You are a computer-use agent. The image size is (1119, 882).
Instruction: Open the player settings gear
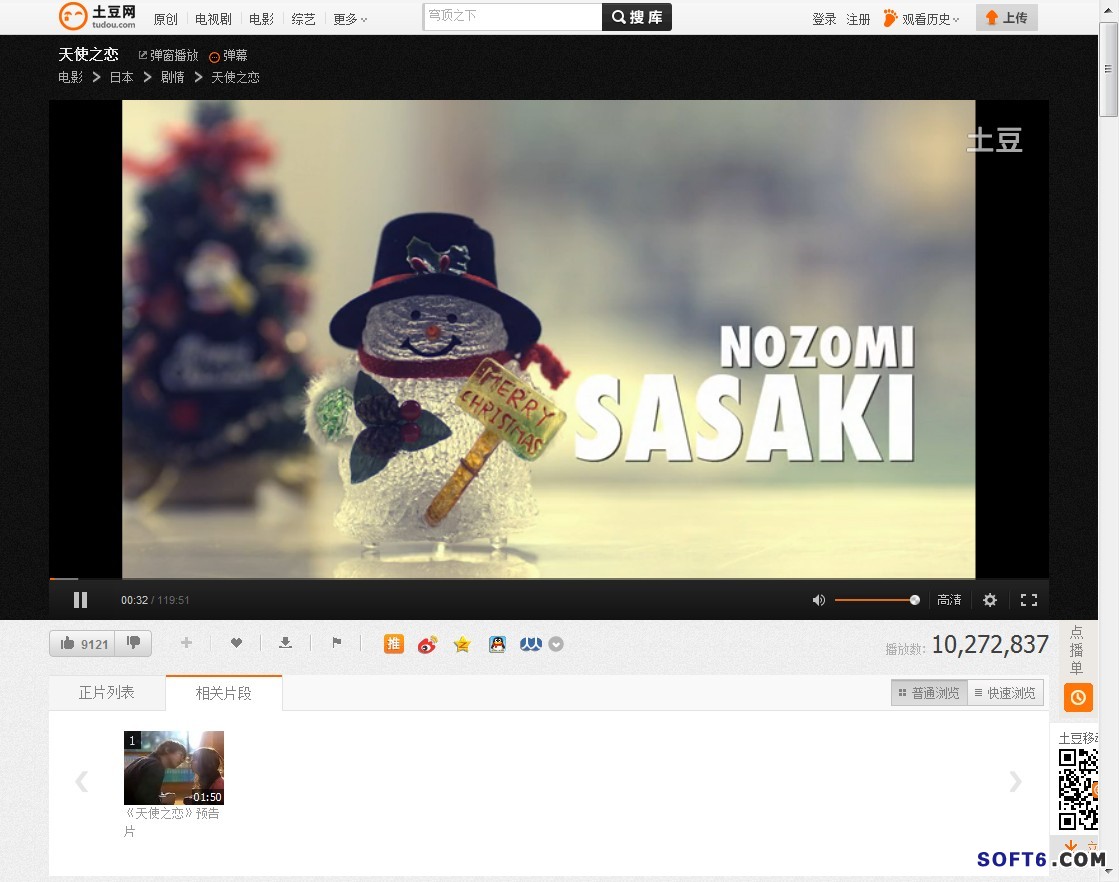[x=989, y=600]
